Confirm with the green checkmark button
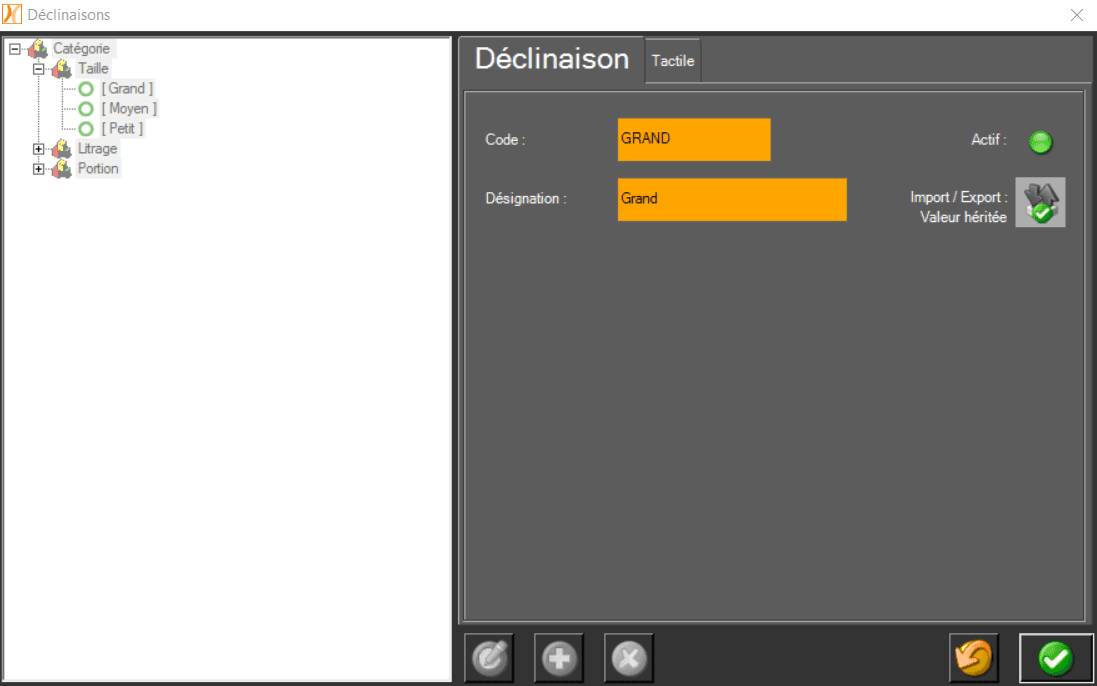The width and height of the screenshot is (1097, 686). pos(1055,658)
